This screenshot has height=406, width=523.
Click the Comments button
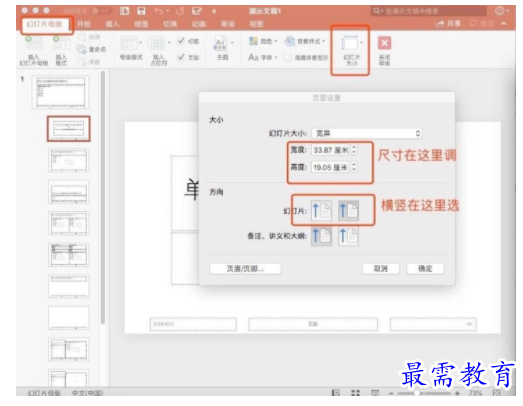tap(481, 24)
